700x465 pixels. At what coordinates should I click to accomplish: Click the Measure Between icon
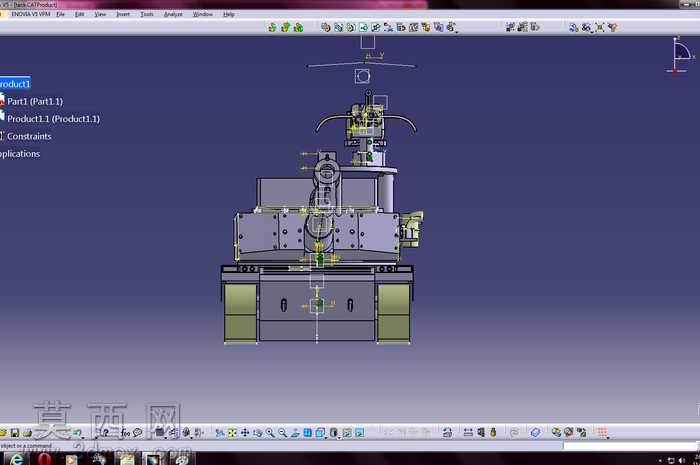click(468, 432)
